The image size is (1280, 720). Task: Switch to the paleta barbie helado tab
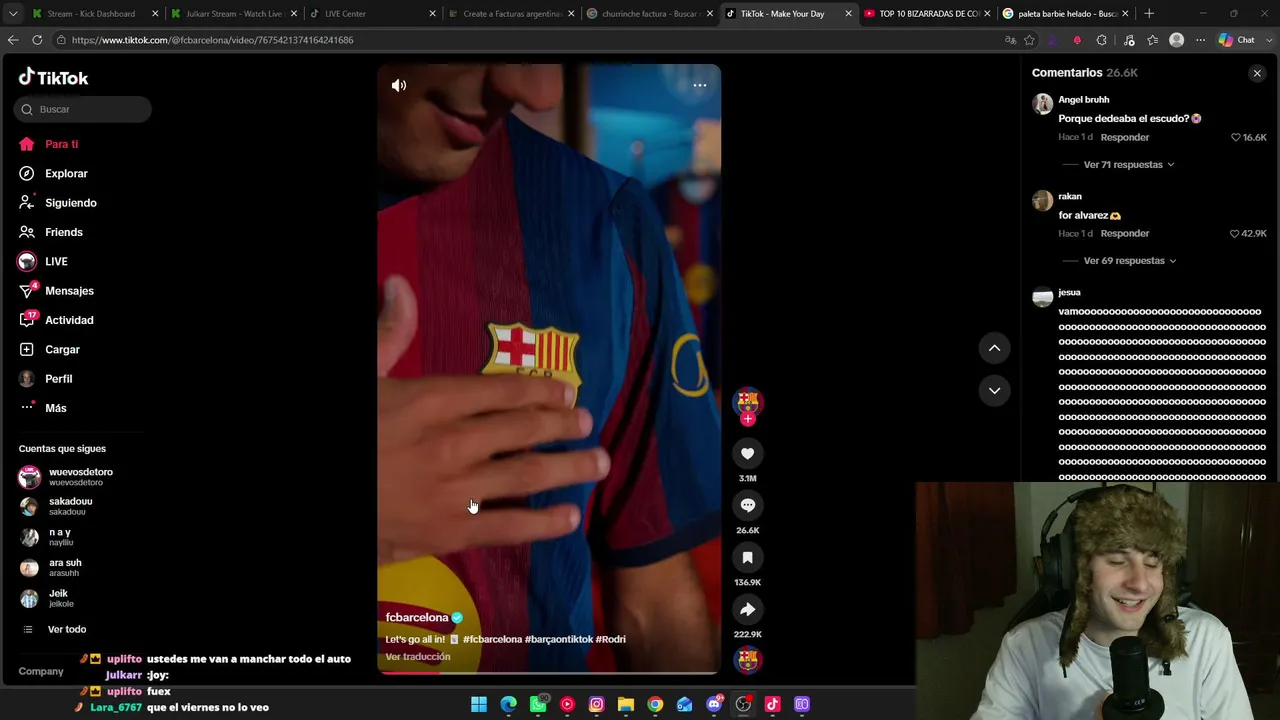[x=1064, y=14]
